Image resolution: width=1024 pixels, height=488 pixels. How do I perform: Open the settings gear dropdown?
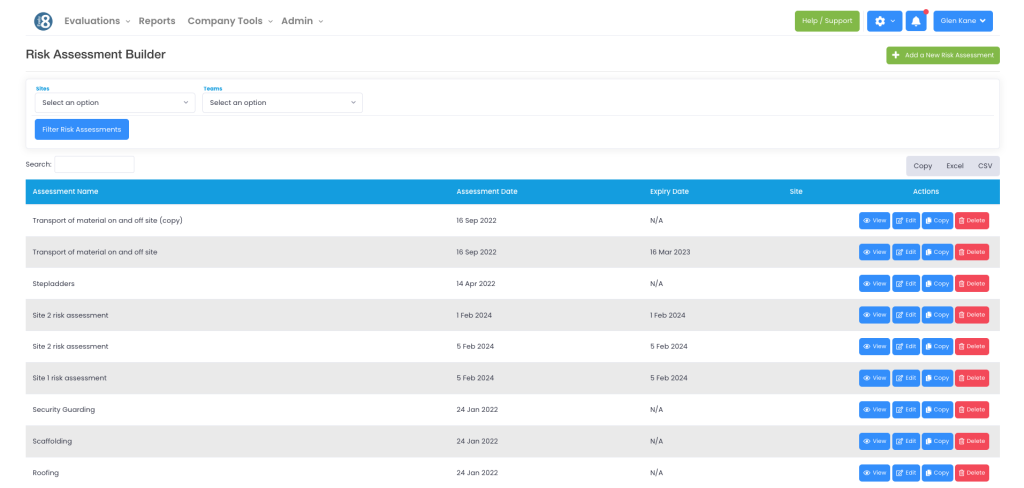[x=884, y=21]
